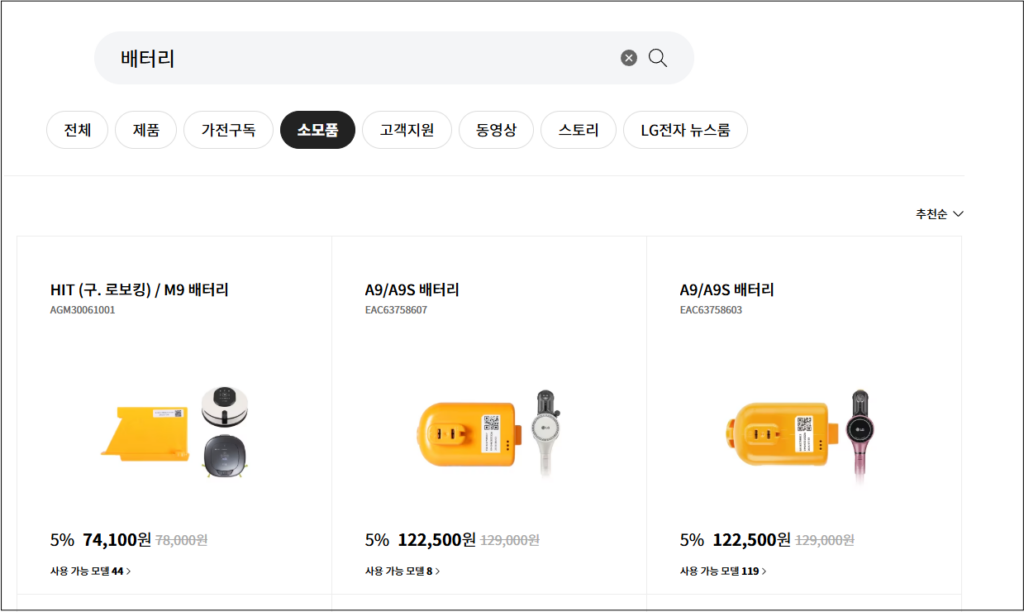Open the HIT (구. 로보킹) / M9 배터리 product title
This screenshot has width=1024, height=612.
(x=139, y=289)
